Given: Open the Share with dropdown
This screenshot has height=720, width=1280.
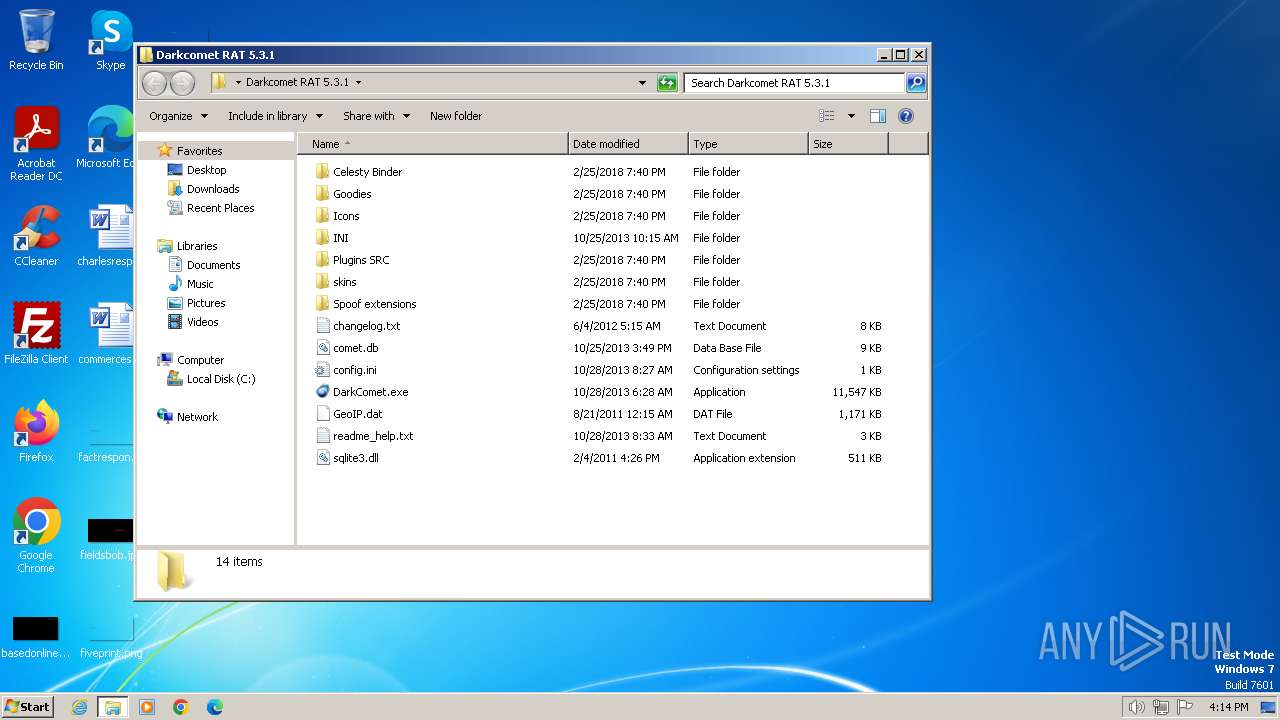Looking at the screenshot, I should pyautogui.click(x=376, y=116).
